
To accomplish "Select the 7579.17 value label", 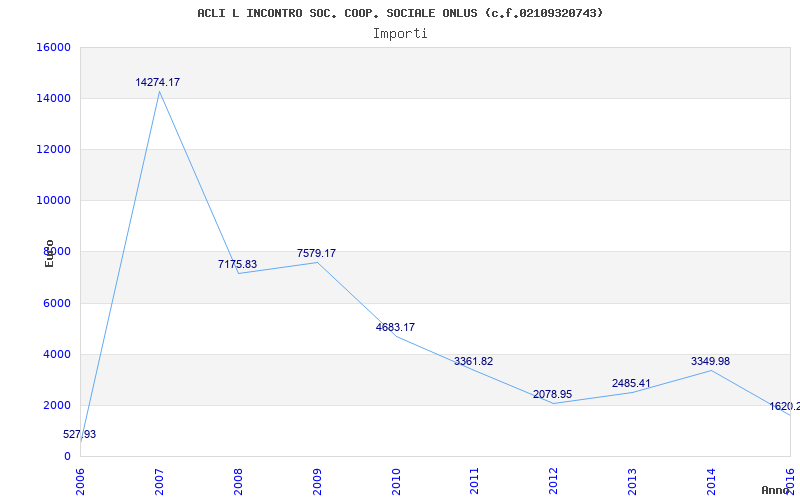I will (316, 253).
